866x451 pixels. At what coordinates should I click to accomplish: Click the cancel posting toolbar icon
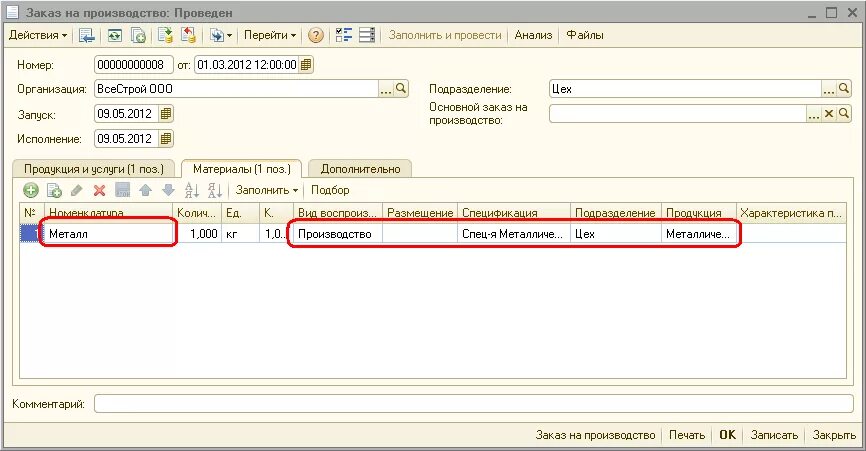(x=188, y=35)
